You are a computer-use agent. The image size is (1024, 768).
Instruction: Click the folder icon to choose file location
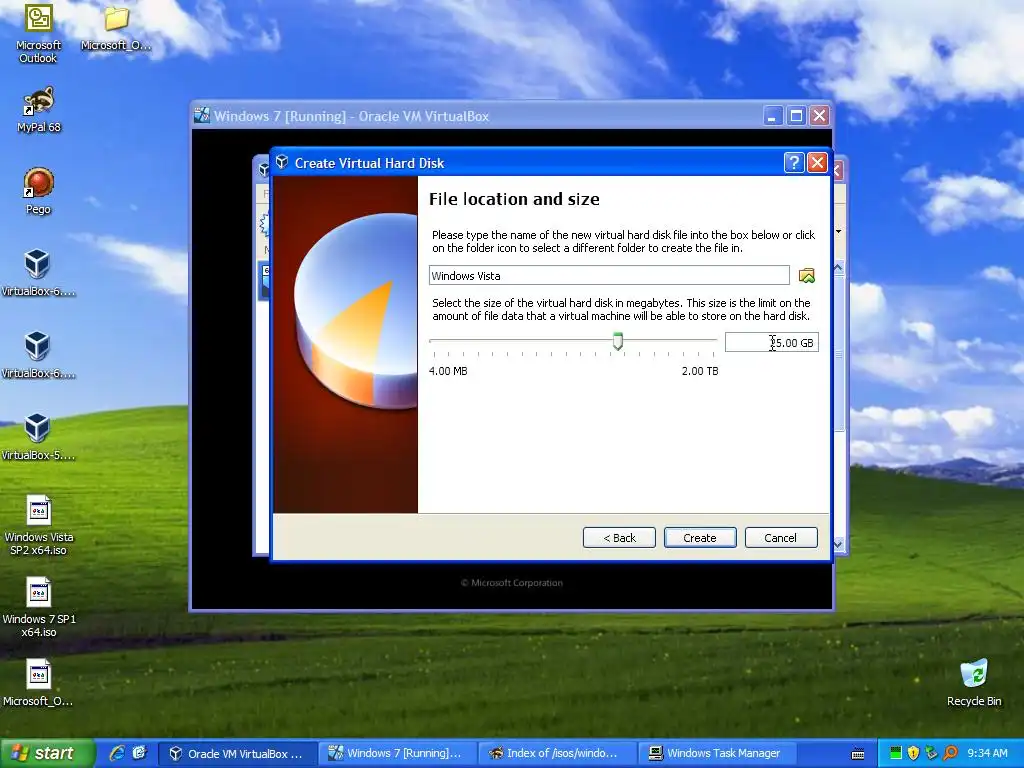807,276
